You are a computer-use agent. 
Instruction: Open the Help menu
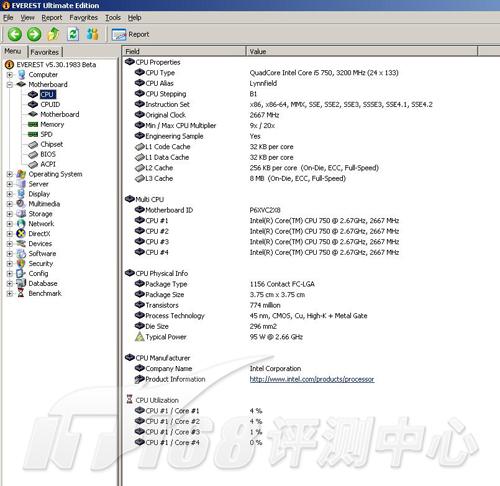(x=134, y=17)
